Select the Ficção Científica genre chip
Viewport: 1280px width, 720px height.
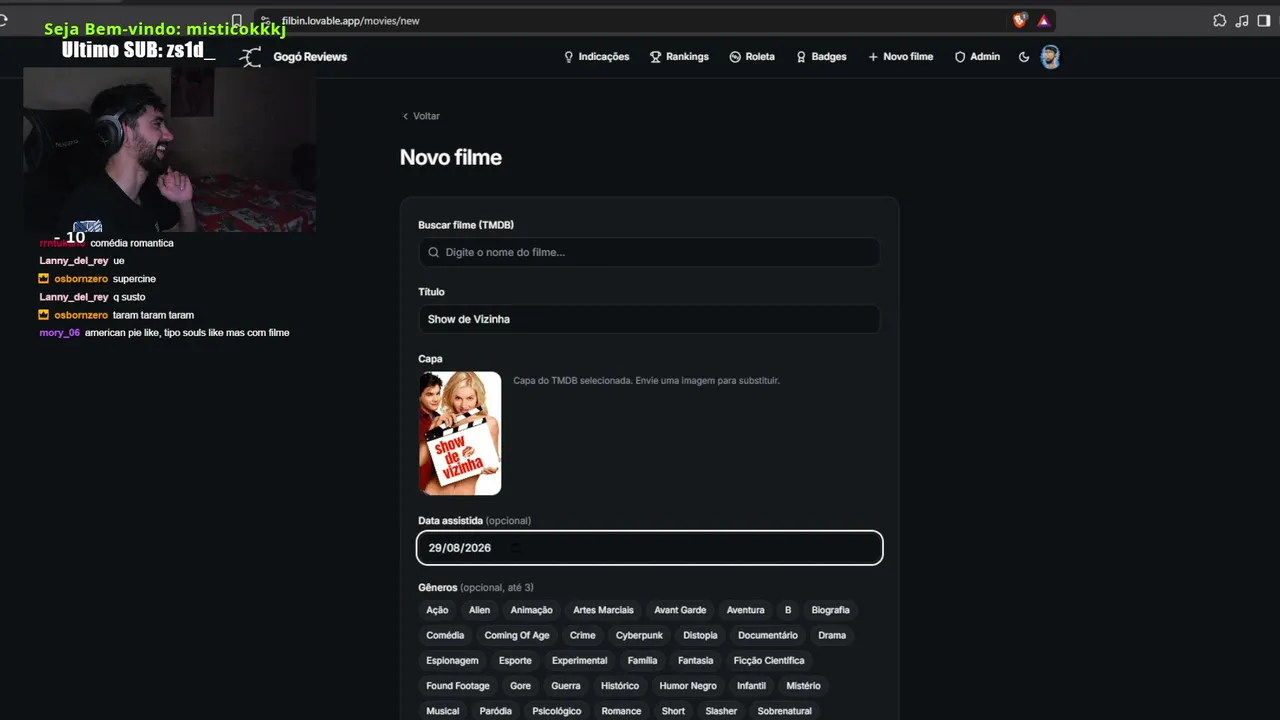(x=769, y=660)
